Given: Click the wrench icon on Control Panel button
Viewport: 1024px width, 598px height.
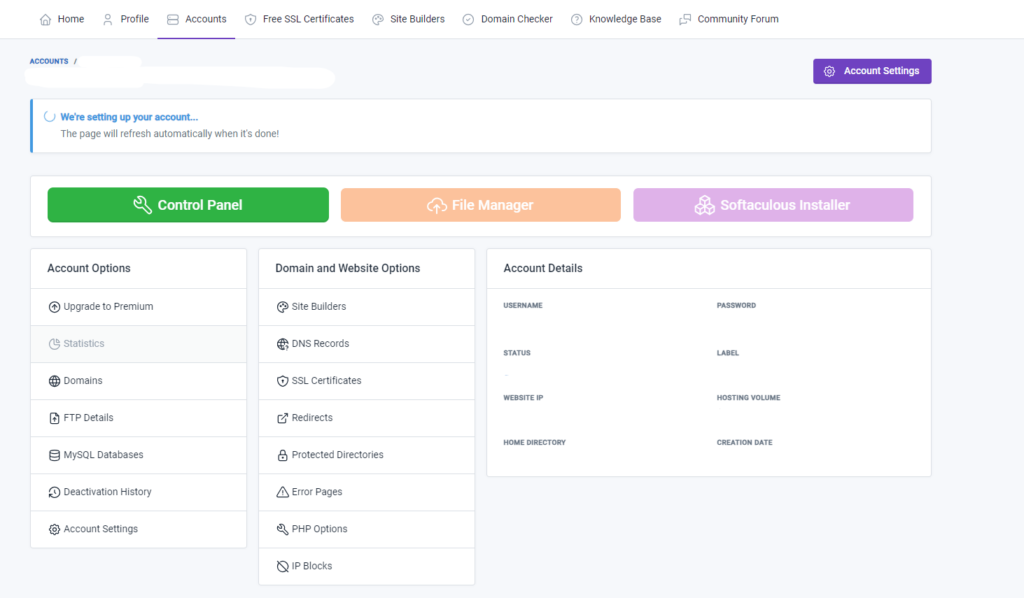Looking at the screenshot, I should click(x=142, y=205).
